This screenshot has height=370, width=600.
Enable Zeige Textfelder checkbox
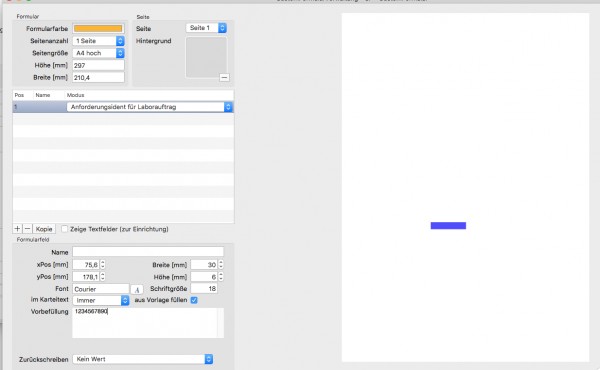pos(64,229)
